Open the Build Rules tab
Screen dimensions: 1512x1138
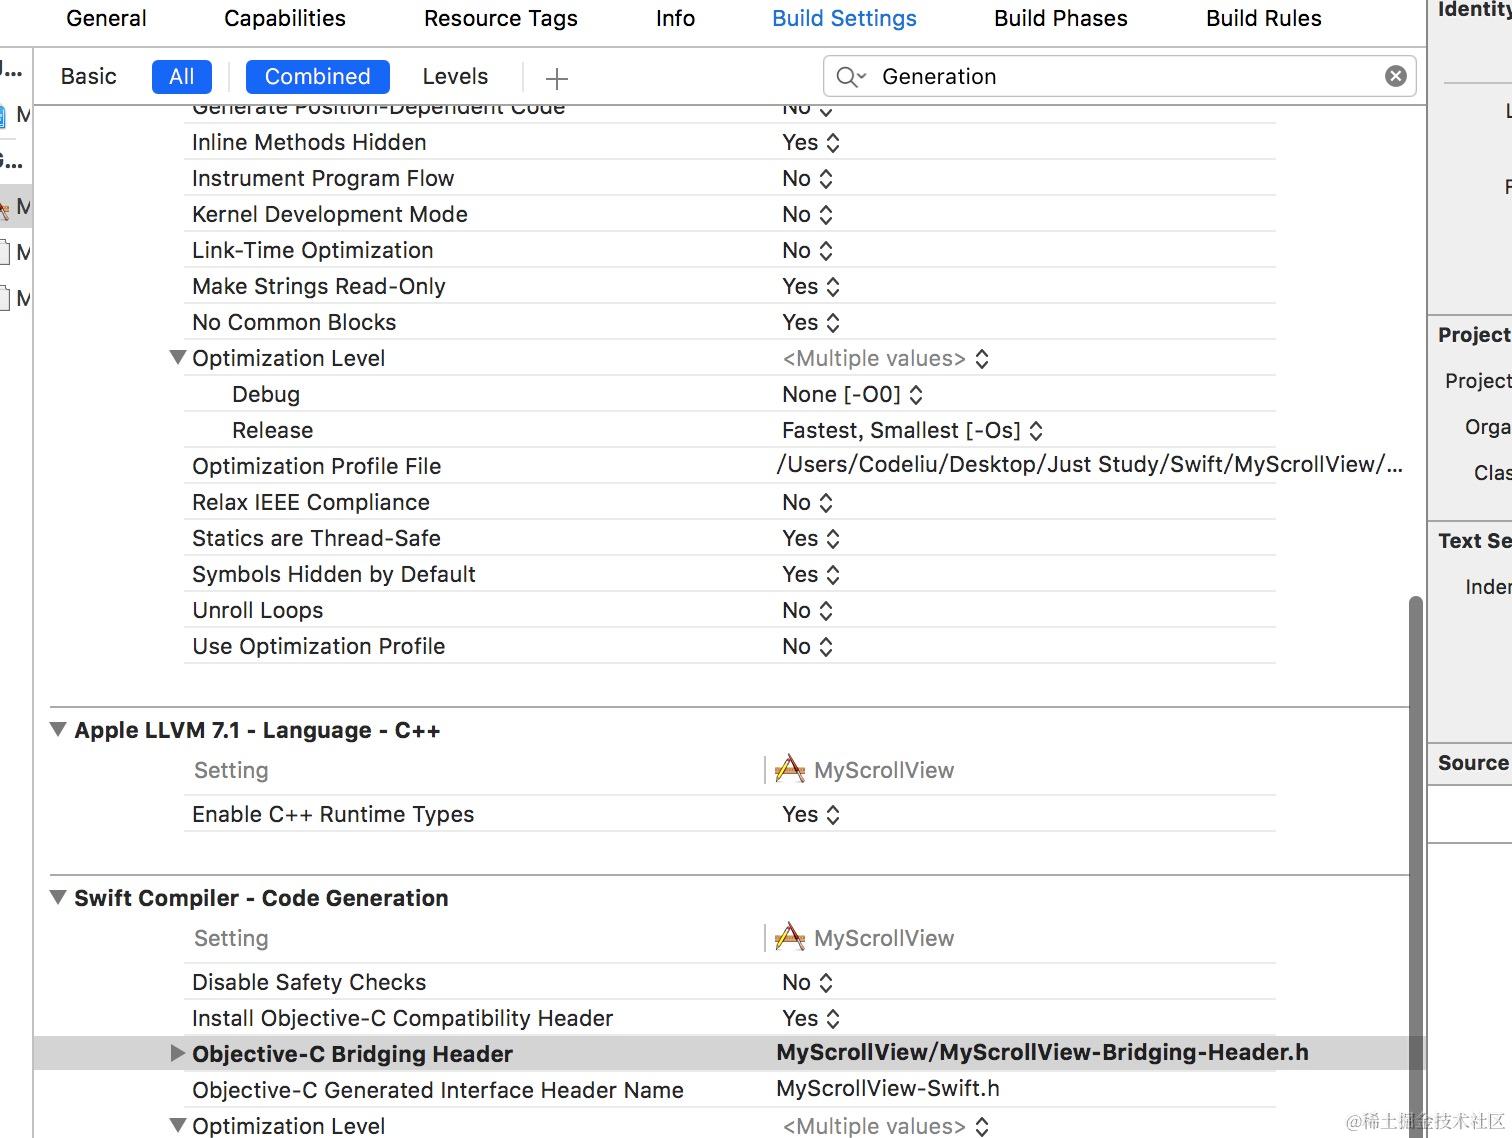pos(1264,18)
